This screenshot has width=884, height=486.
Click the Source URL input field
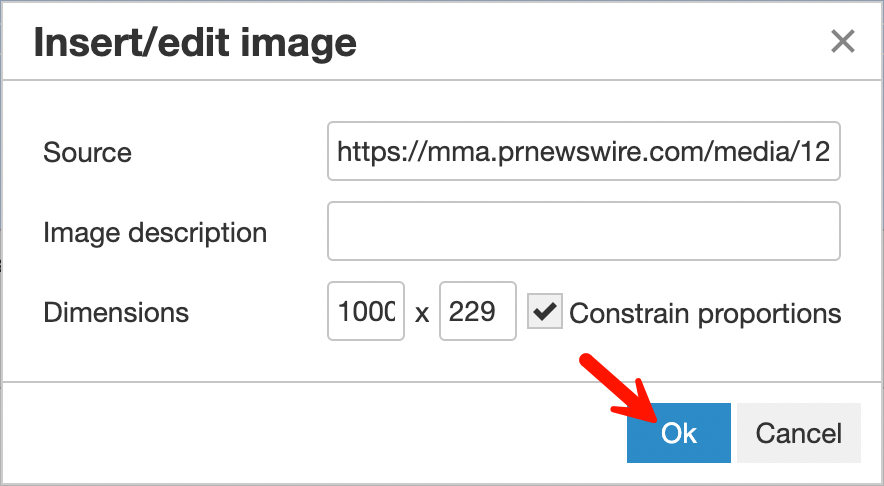[x=583, y=152]
